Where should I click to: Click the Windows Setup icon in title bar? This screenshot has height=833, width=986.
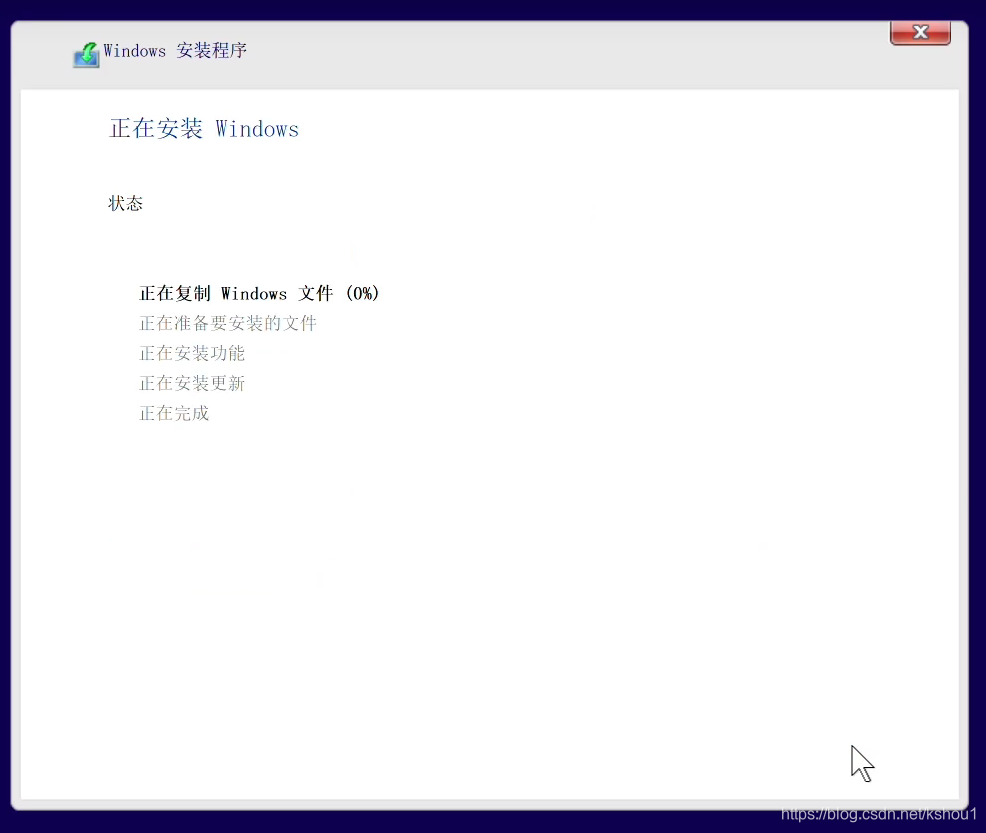tap(86, 54)
